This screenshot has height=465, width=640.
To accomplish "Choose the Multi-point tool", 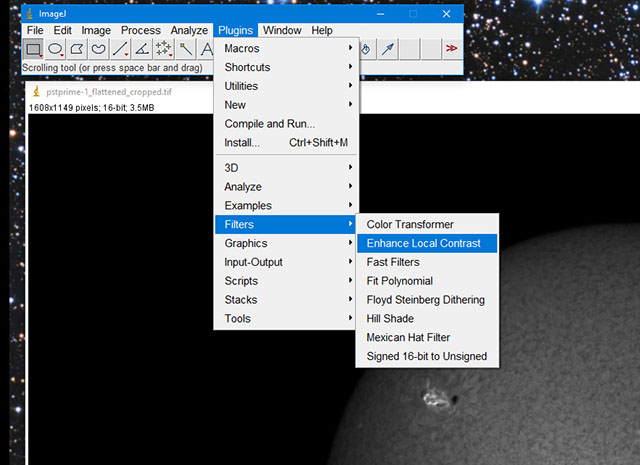I will click(x=164, y=49).
